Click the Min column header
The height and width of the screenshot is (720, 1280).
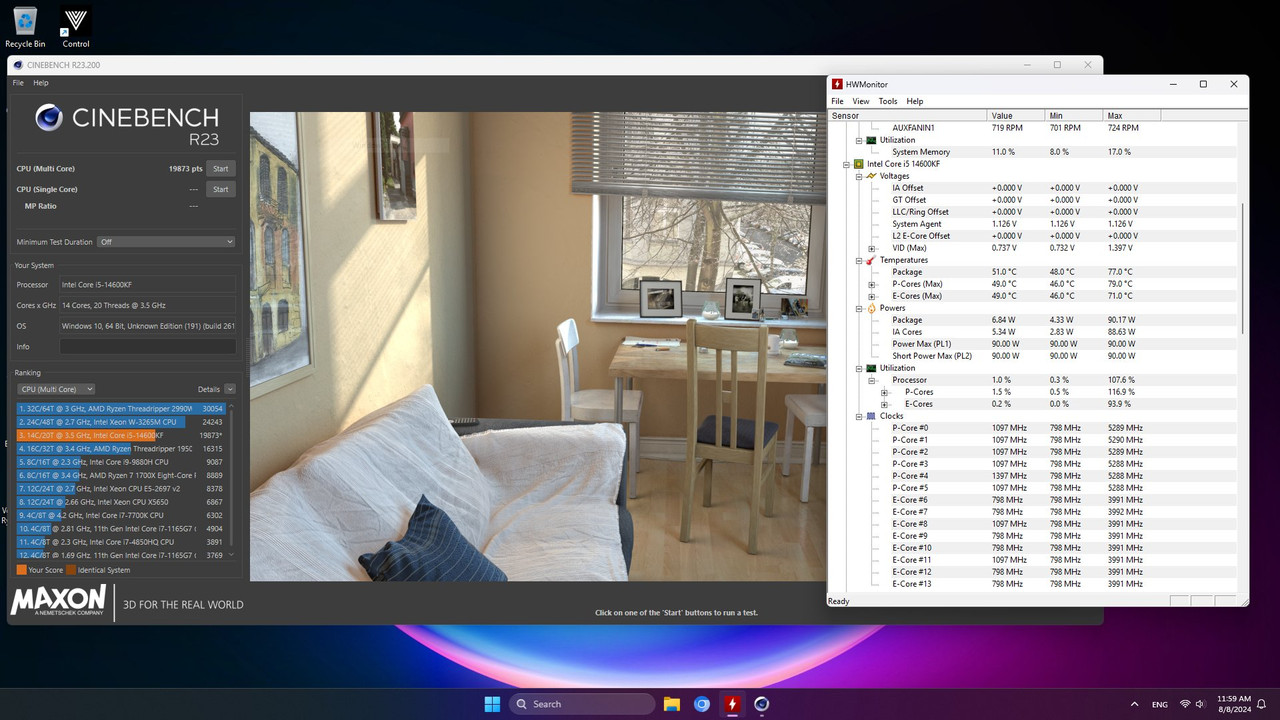[x=1073, y=116]
